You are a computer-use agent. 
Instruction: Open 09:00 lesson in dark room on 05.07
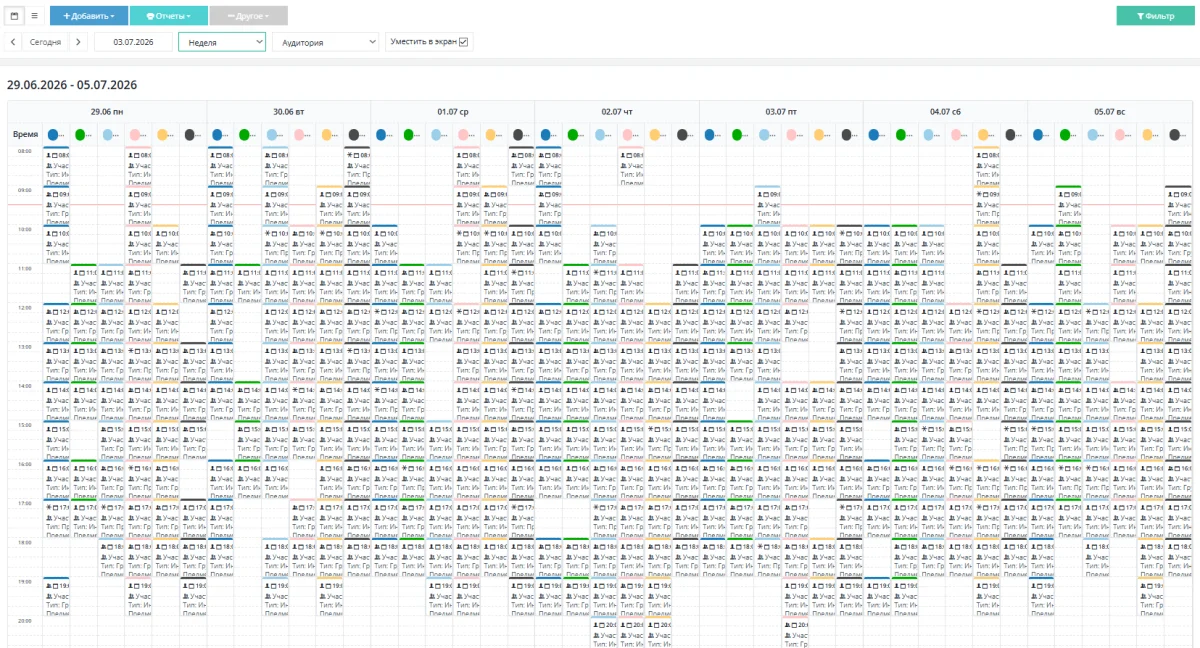[1177, 206]
